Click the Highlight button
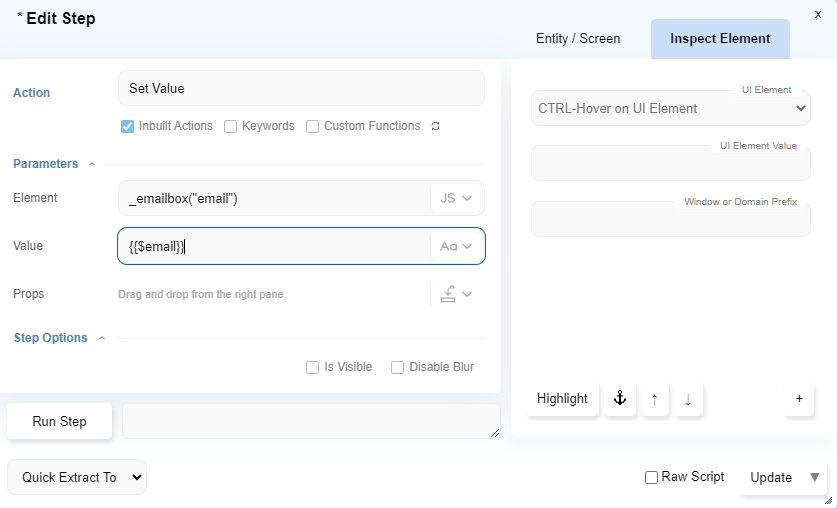Viewport: 837px width, 508px height. pyautogui.click(x=562, y=398)
